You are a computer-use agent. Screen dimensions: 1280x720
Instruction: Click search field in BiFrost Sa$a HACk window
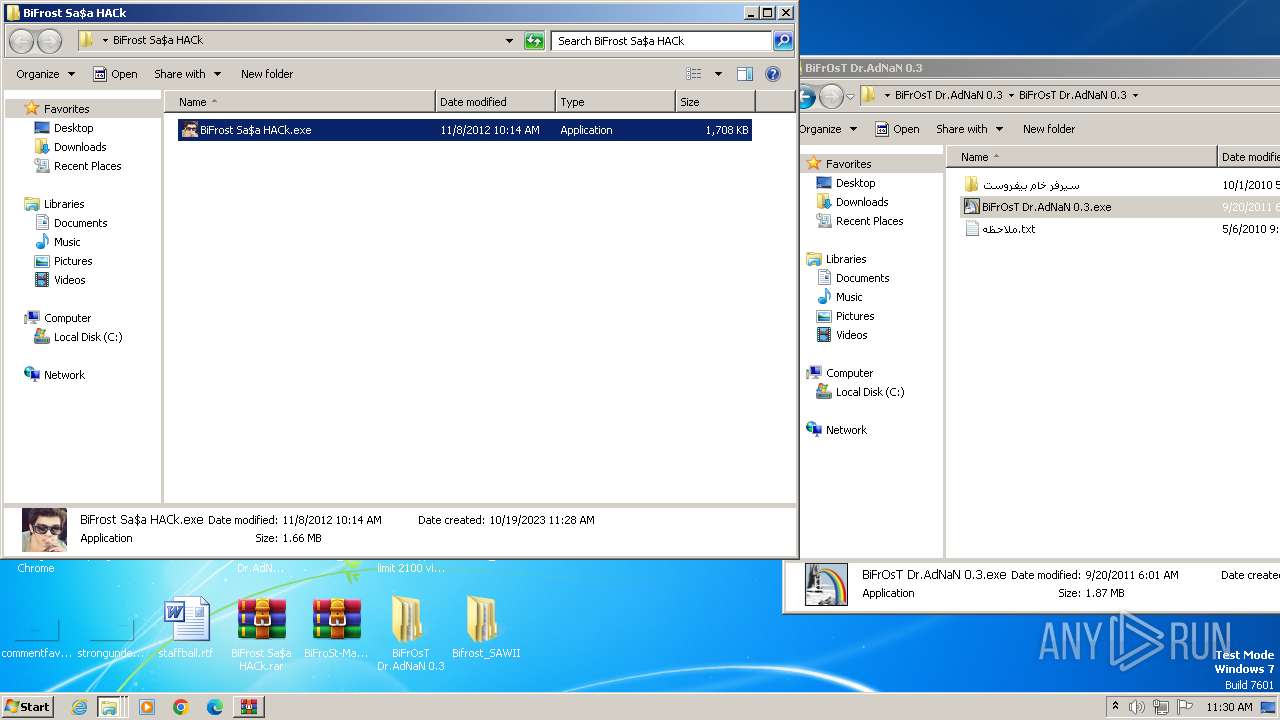[660, 41]
